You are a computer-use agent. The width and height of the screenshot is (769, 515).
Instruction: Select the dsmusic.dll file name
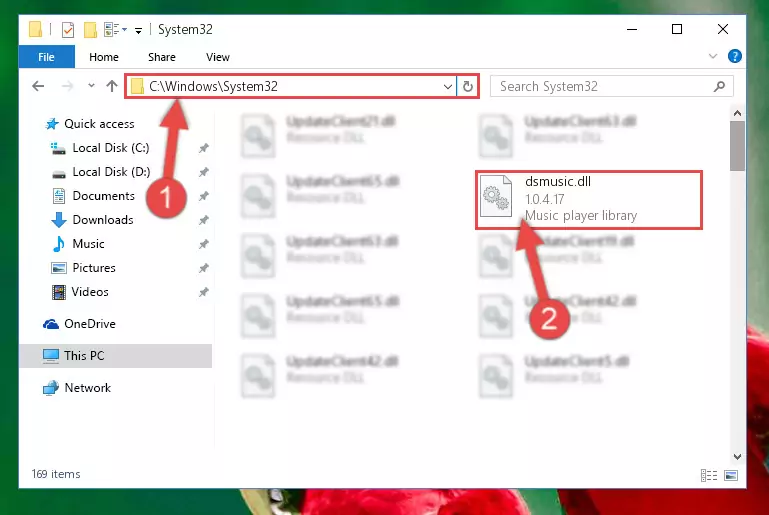(558, 181)
